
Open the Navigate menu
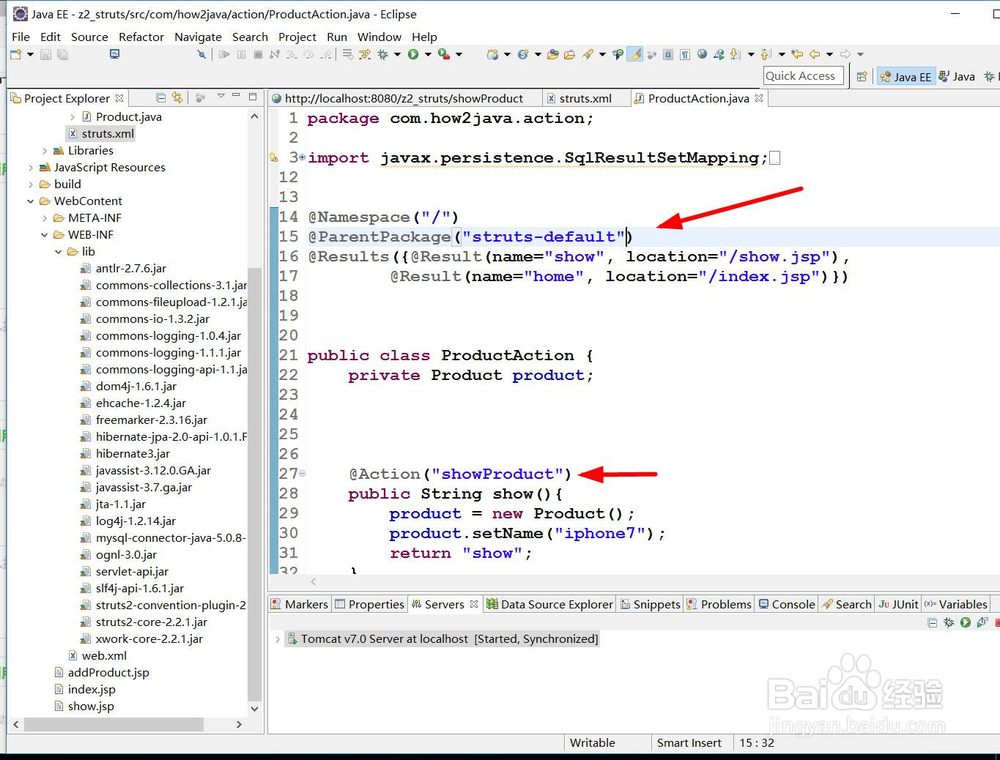point(198,37)
